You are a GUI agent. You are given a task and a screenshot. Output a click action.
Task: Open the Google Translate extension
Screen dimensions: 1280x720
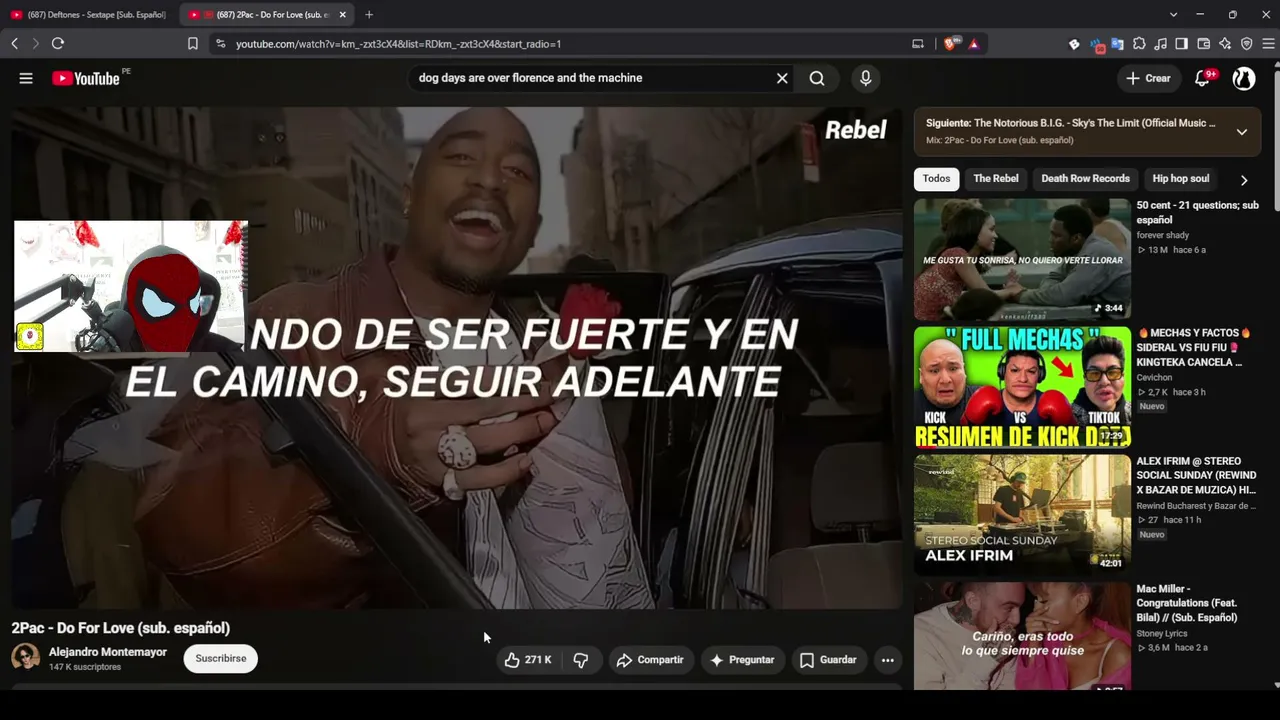1117,44
